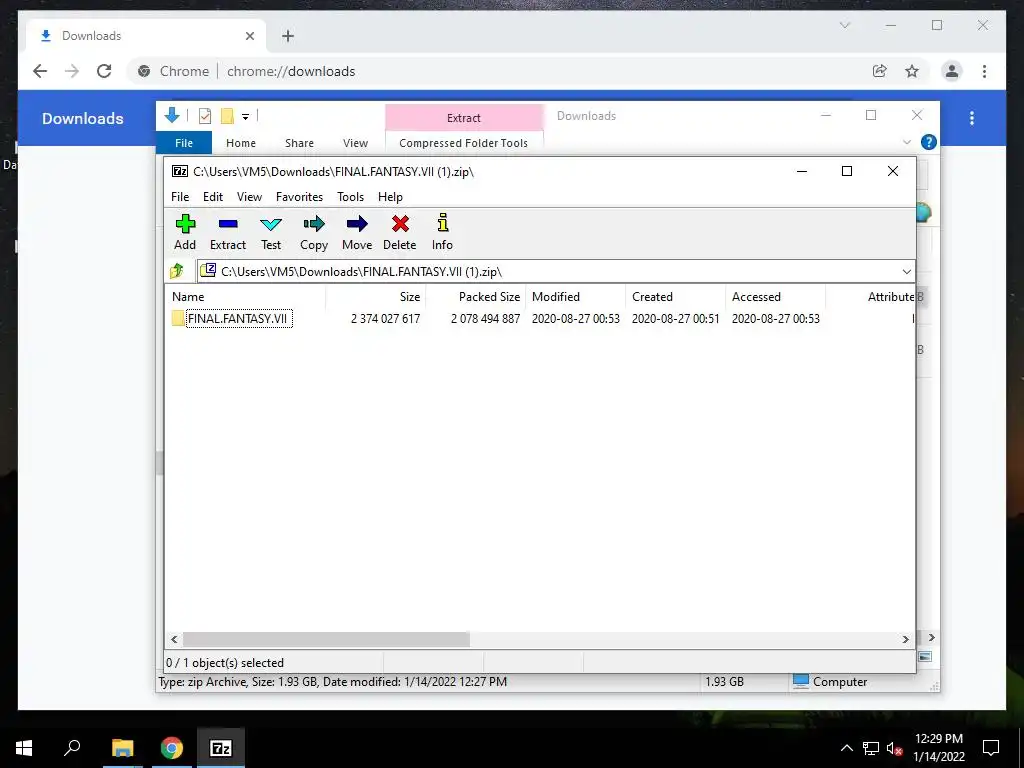The height and width of the screenshot is (768, 1024).
Task: Click the 7-Zip scrollbar right arrow
Action: coord(905,639)
